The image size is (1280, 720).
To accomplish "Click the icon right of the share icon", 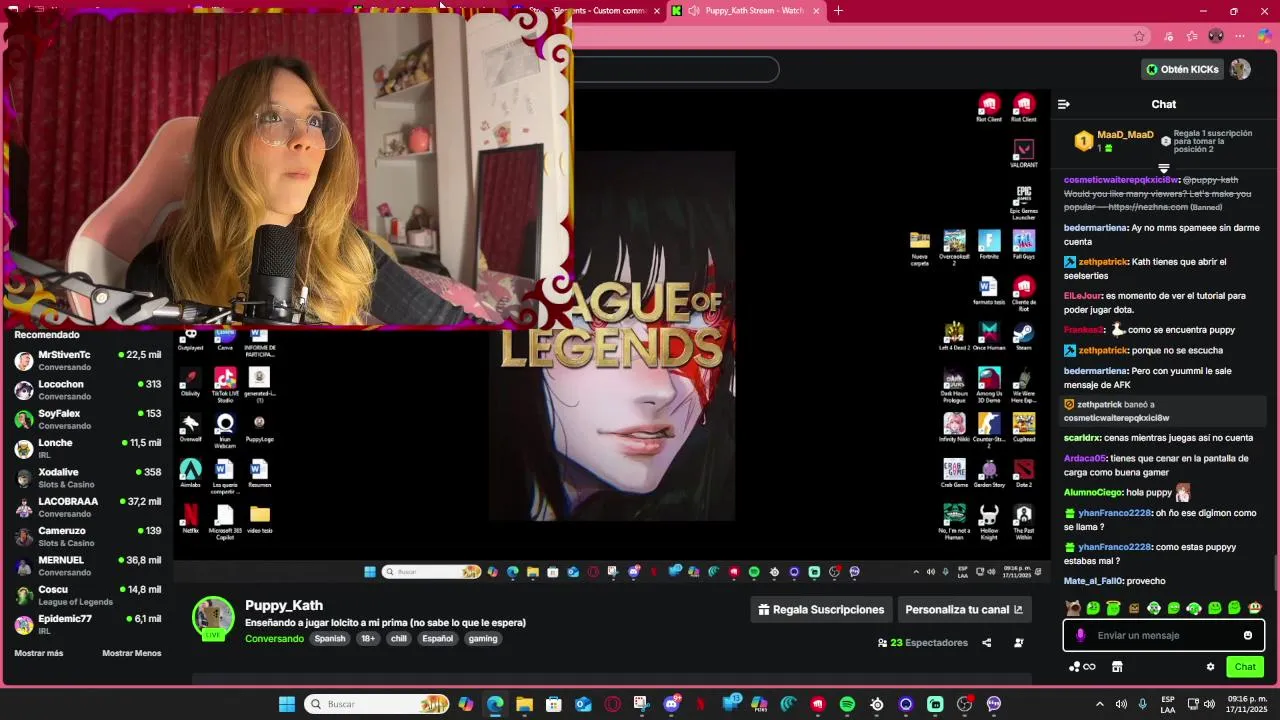I will coord(1019,643).
